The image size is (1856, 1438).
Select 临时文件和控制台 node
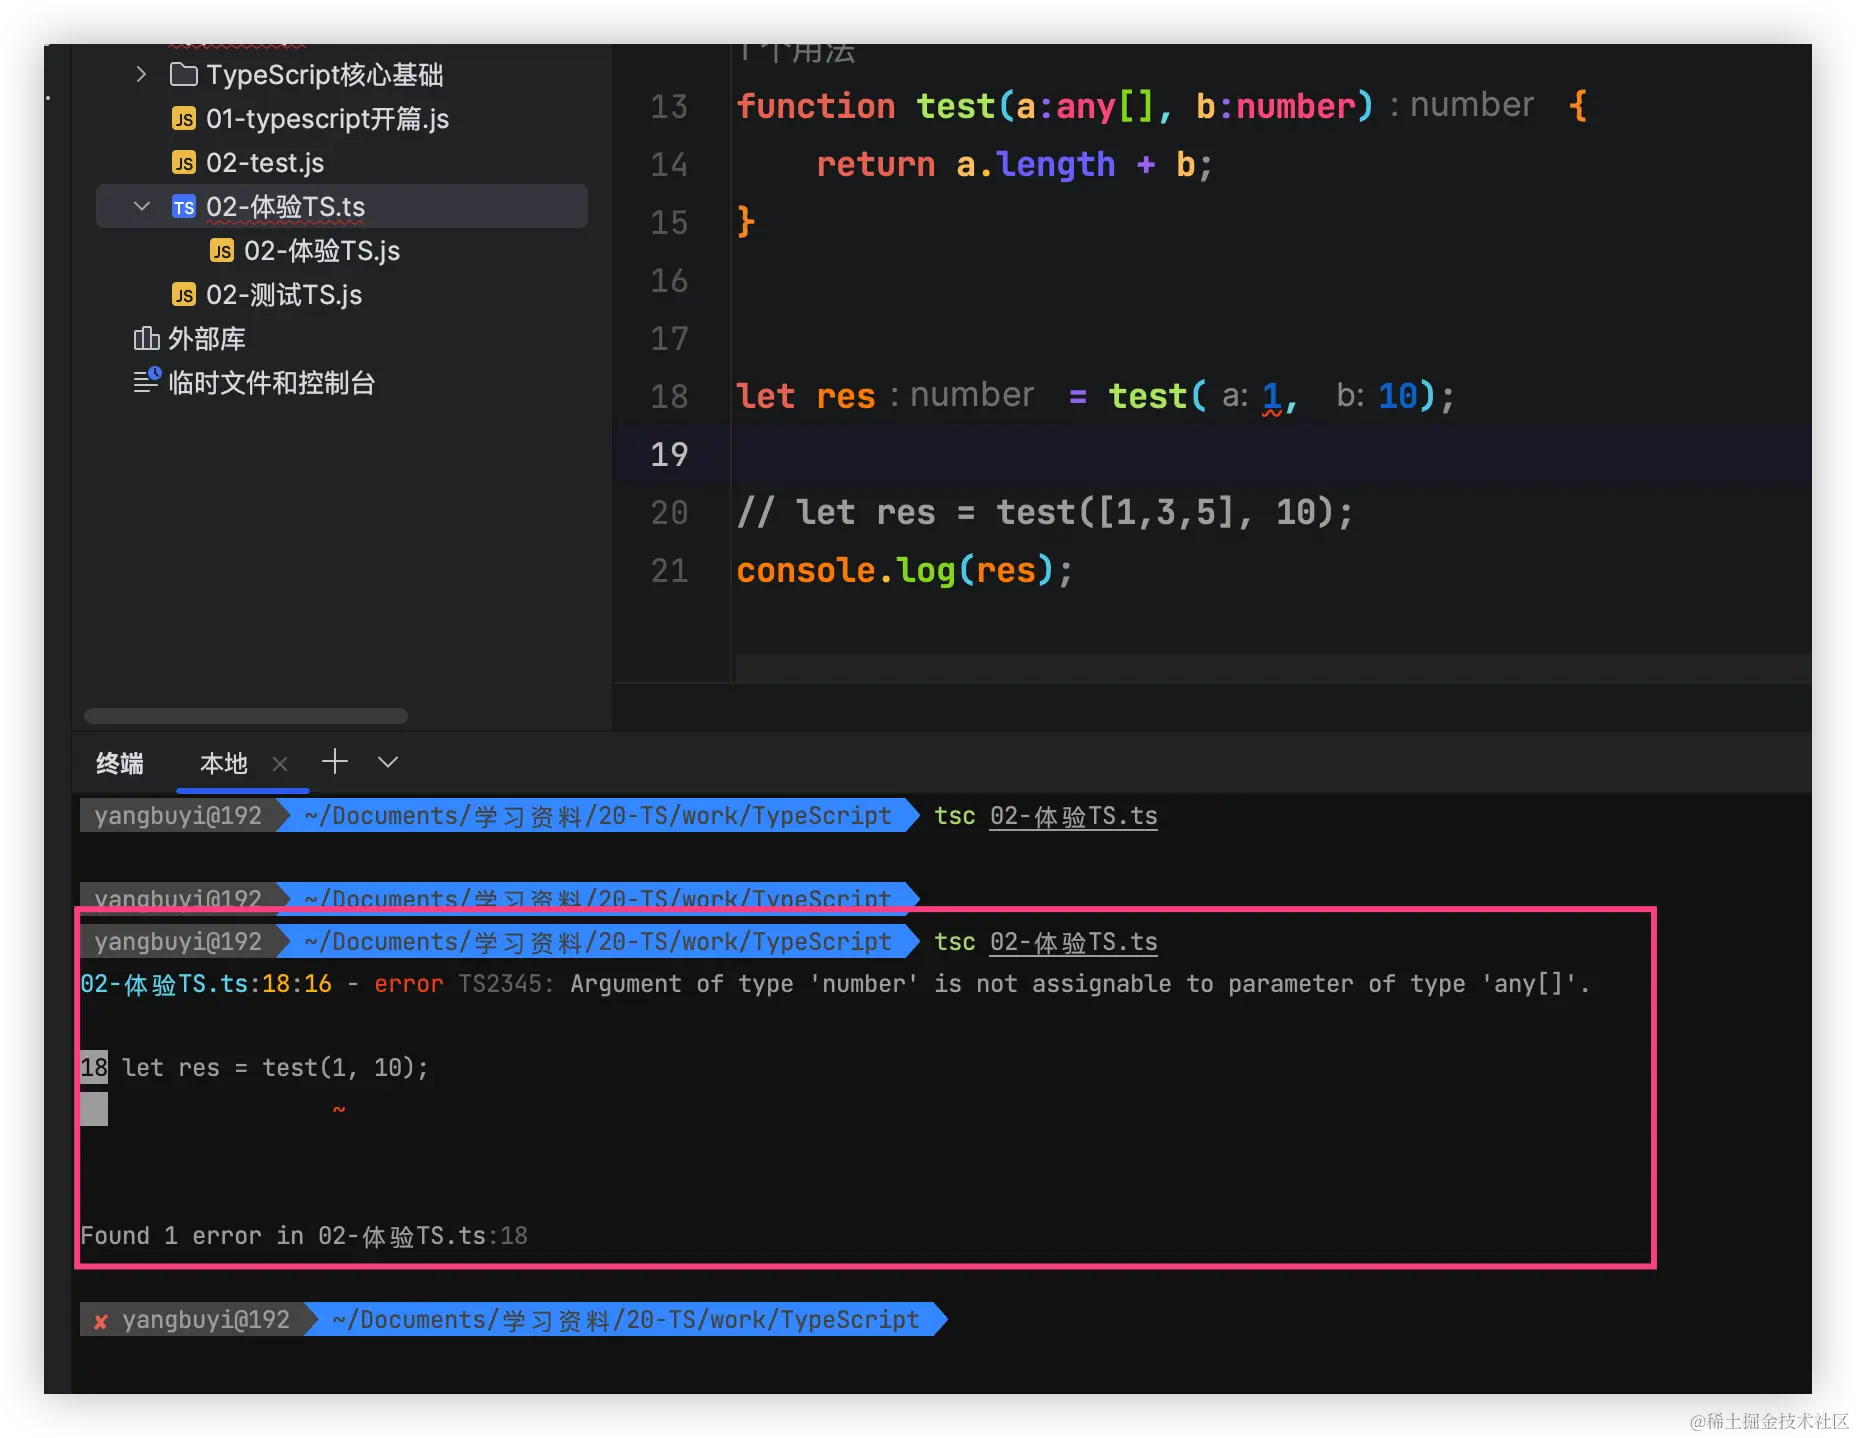click(x=272, y=383)
